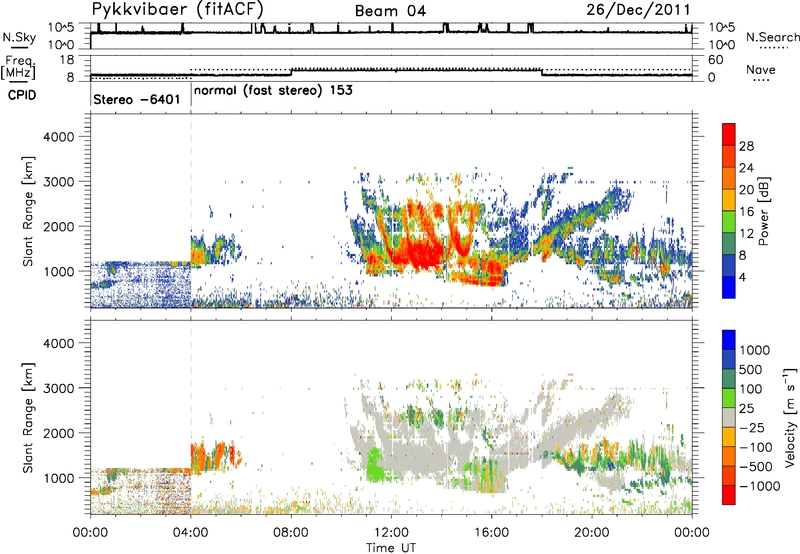This screenshot has width=800, height=554.
Task: Click the '16:00' time axis tick label
Action: (x=491, y=533)
